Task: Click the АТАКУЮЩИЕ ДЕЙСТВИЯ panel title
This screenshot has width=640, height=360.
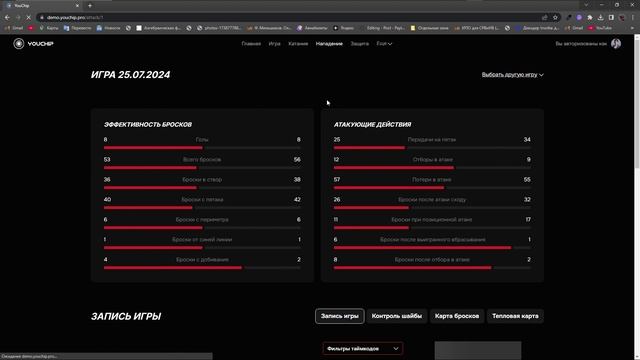Action: click(x=372, y=124)
